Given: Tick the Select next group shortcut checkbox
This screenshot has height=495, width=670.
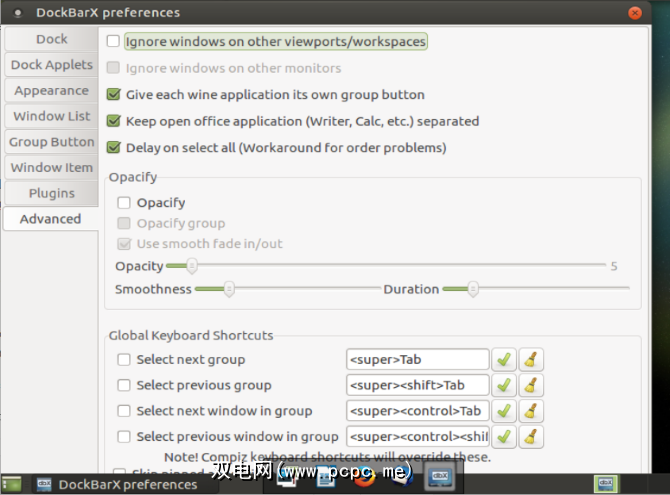Looking at the screenshot, I should [x=125, y=359].
